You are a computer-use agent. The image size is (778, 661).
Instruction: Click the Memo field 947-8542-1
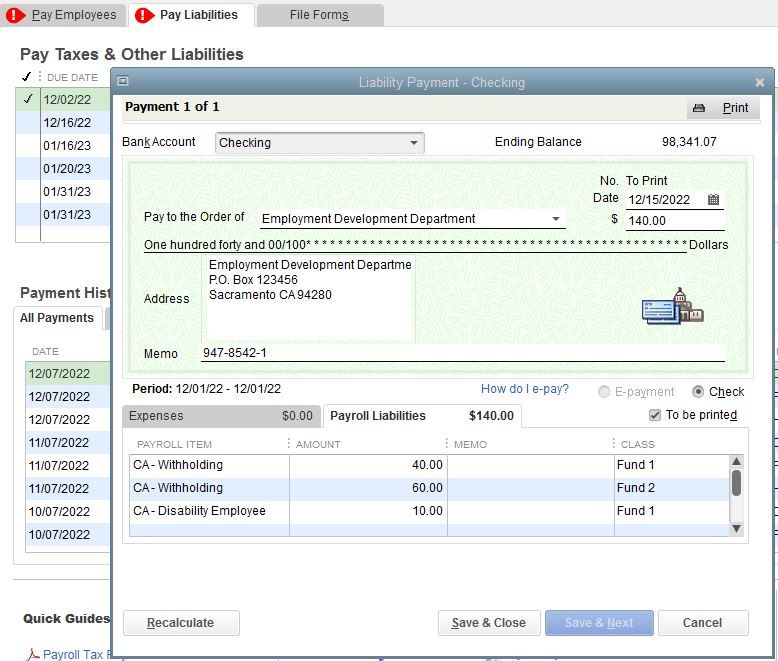[462, 353]
